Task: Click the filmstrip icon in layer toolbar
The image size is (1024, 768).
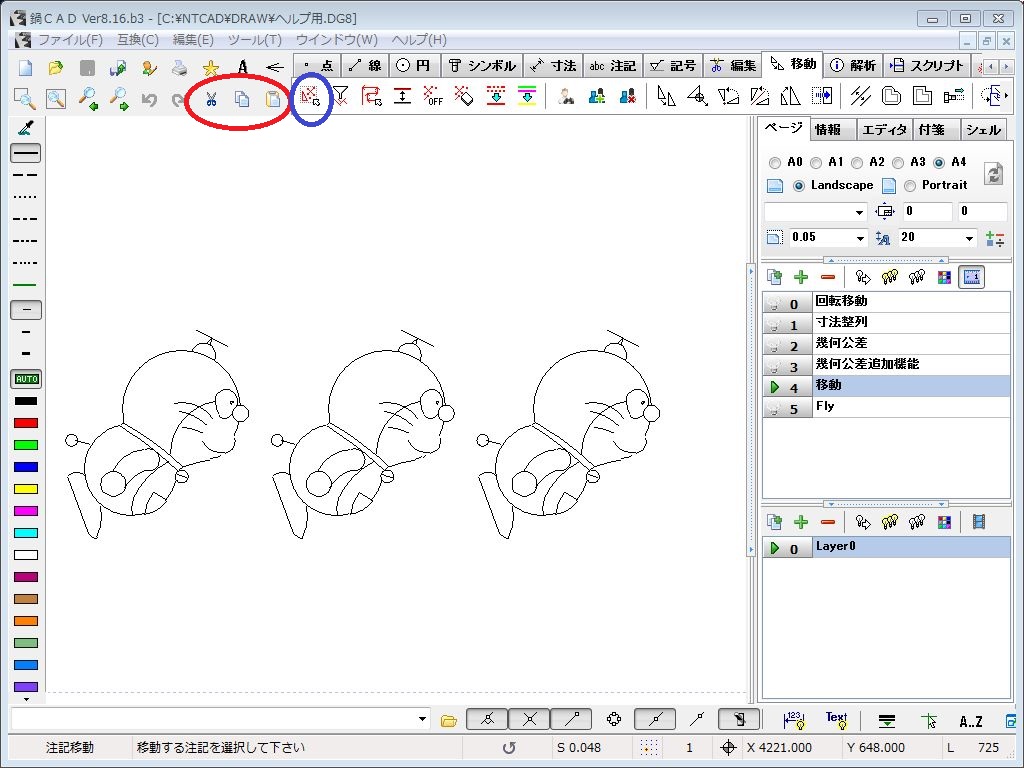Action: pos(978,521)
